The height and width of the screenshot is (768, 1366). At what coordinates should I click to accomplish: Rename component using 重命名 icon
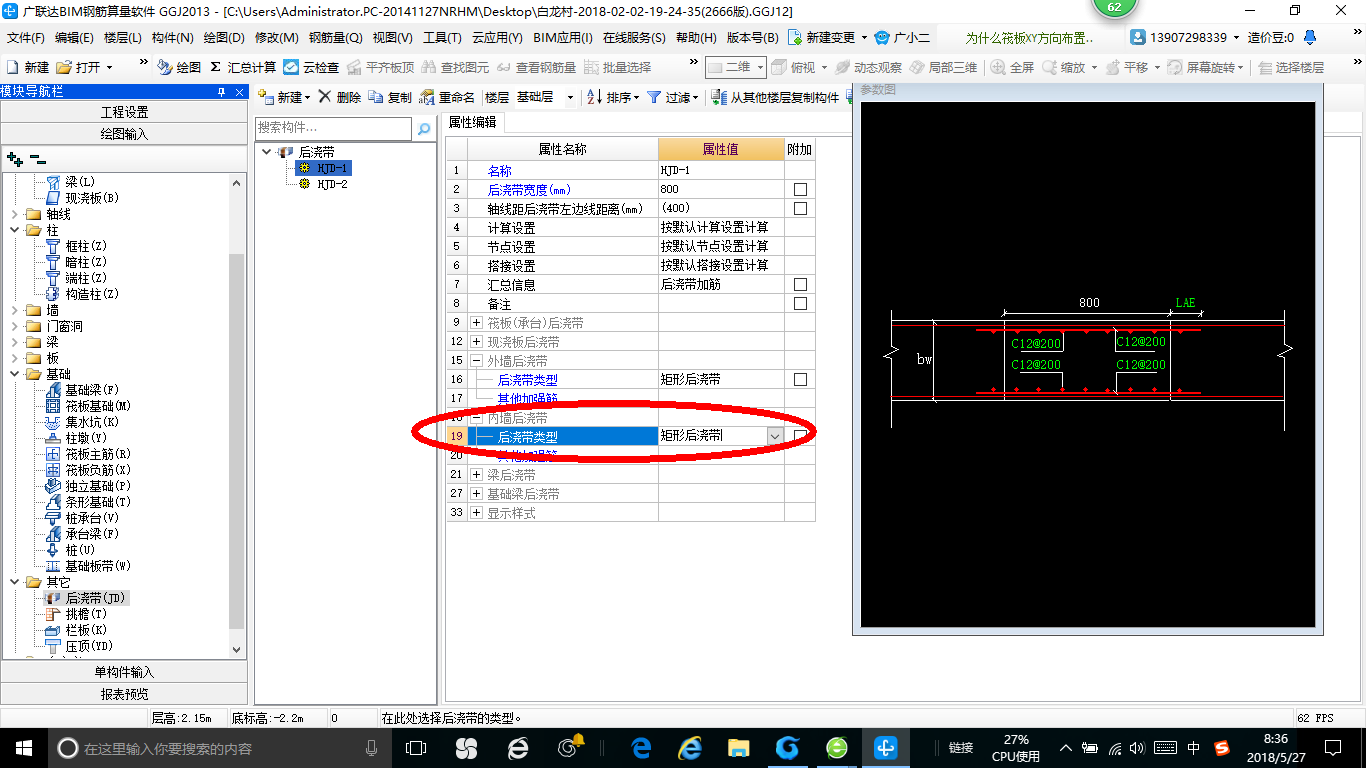447,97
